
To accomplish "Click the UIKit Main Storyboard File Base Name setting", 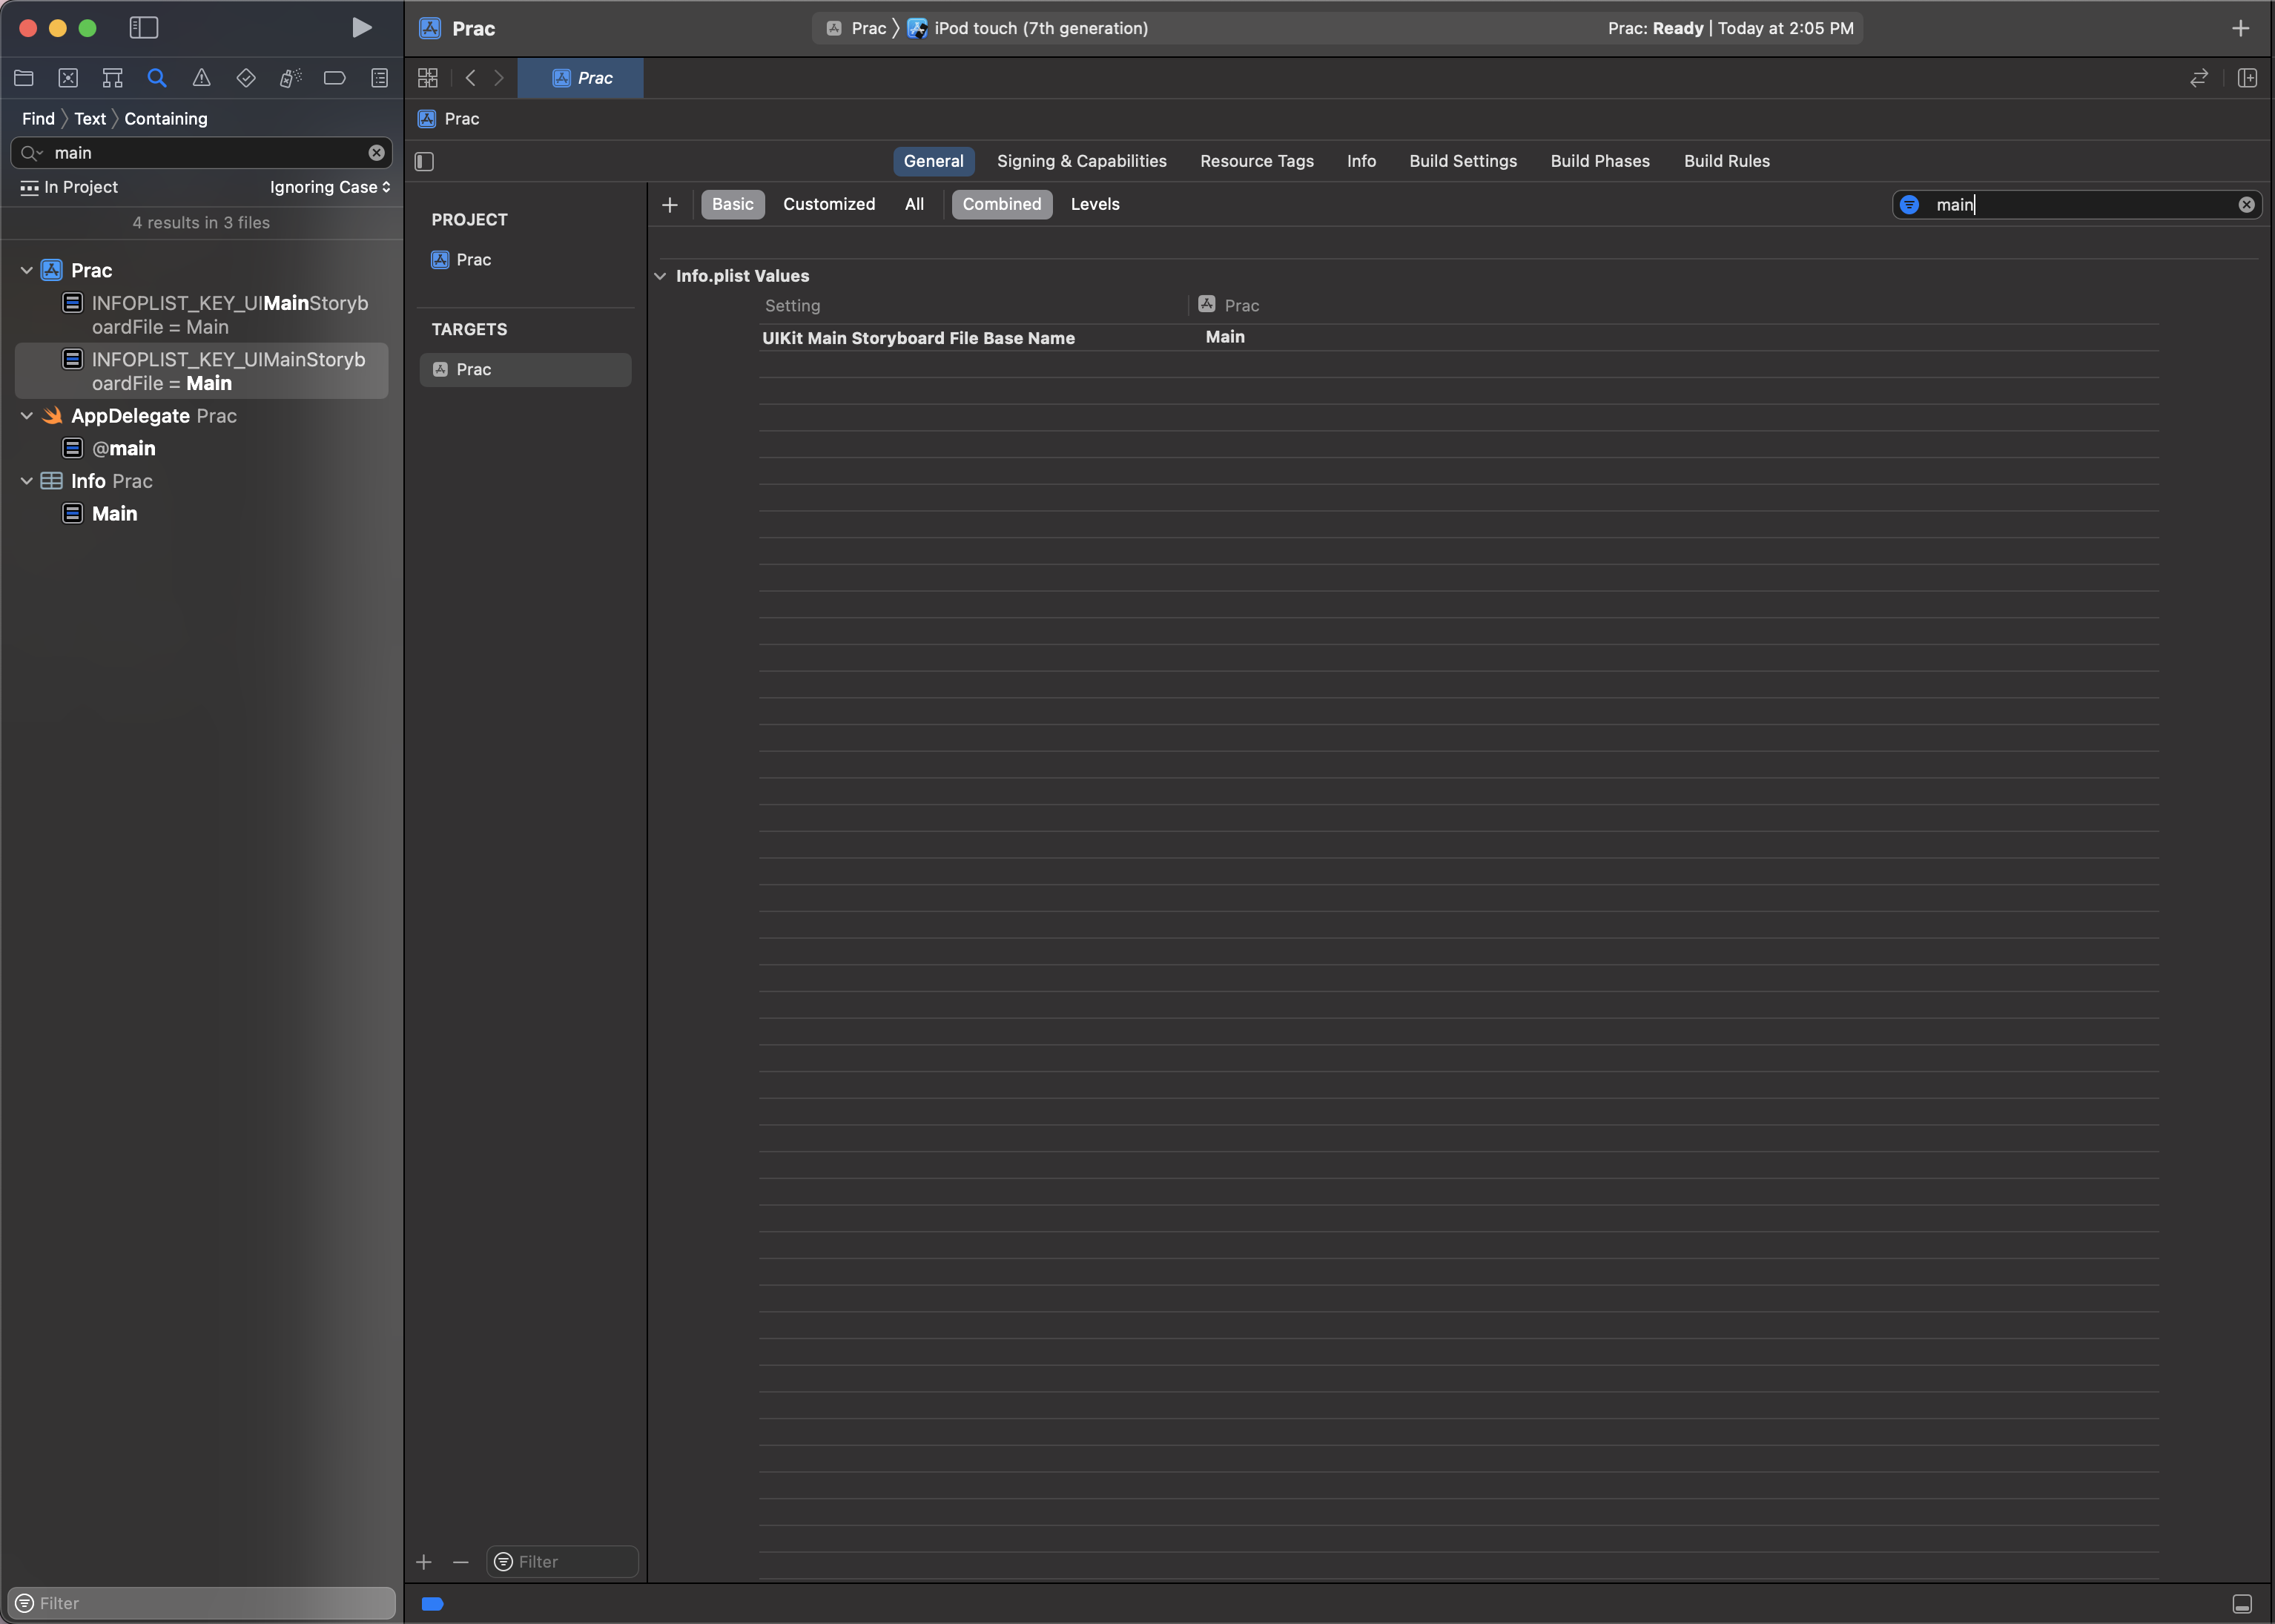I will click(918, 338).
